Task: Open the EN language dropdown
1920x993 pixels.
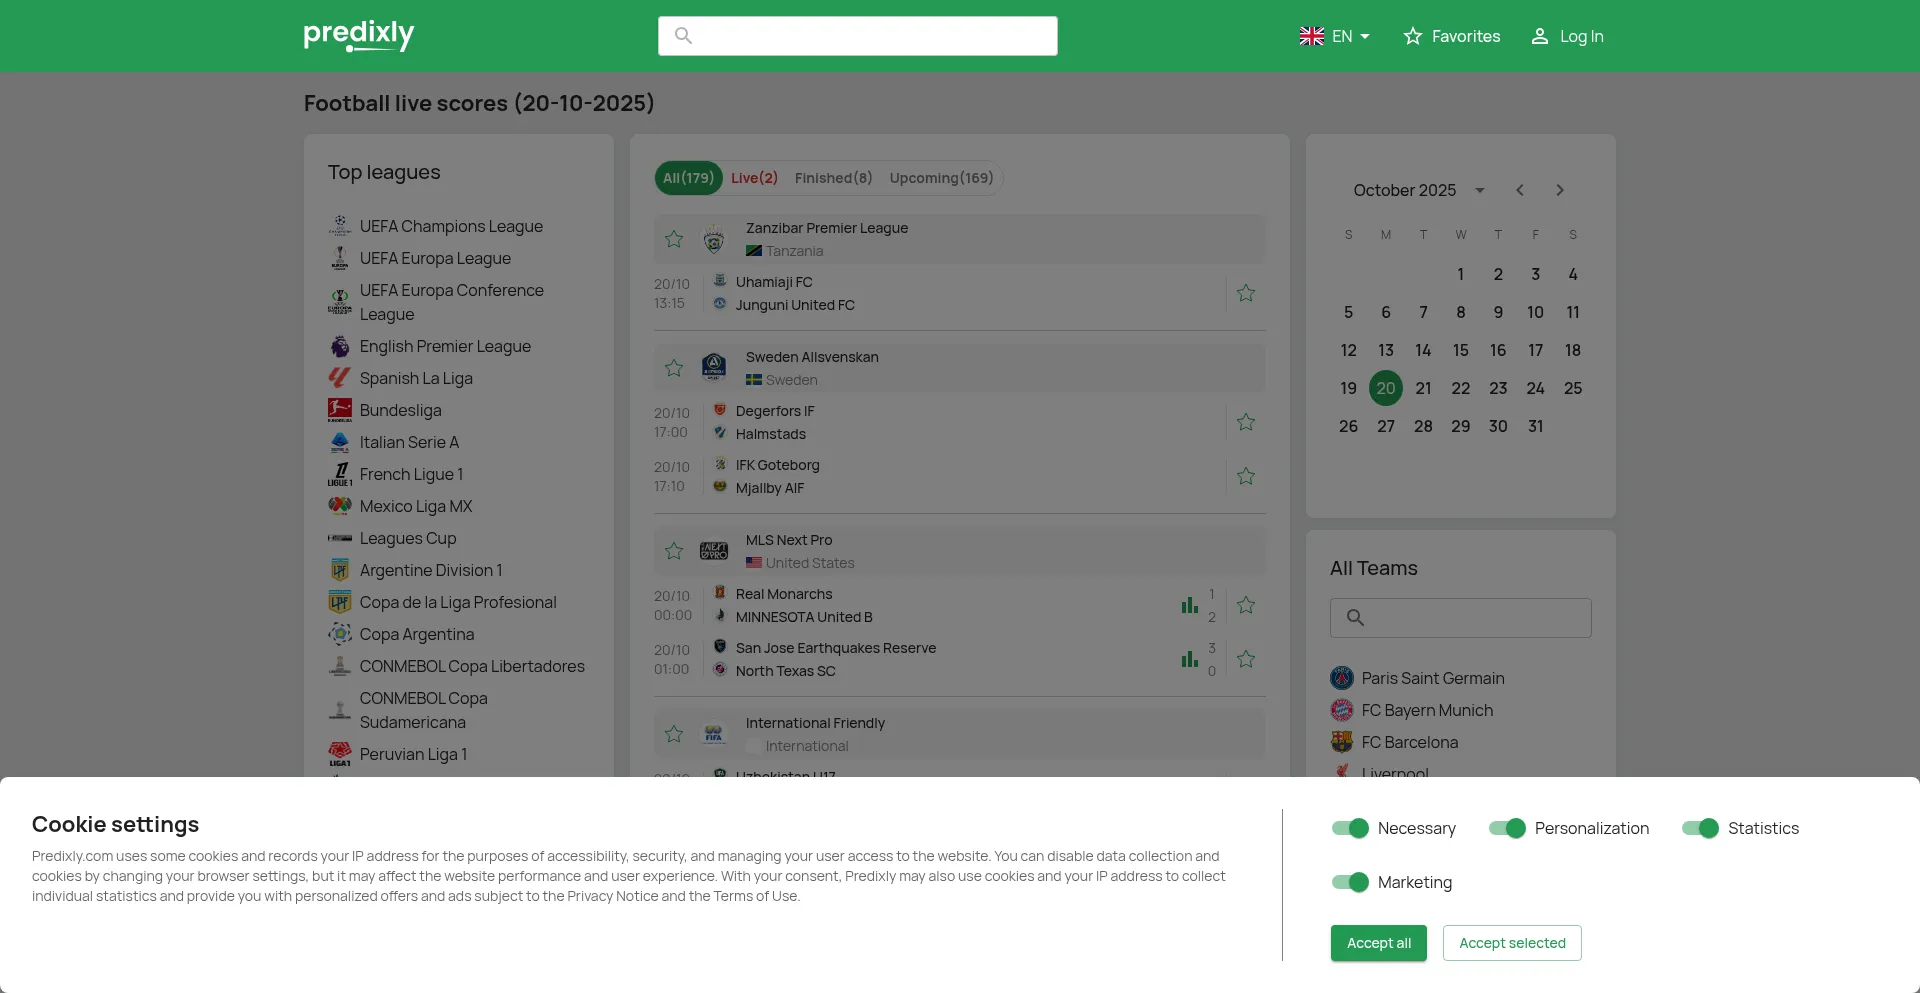Action: tap(1334, 36)
